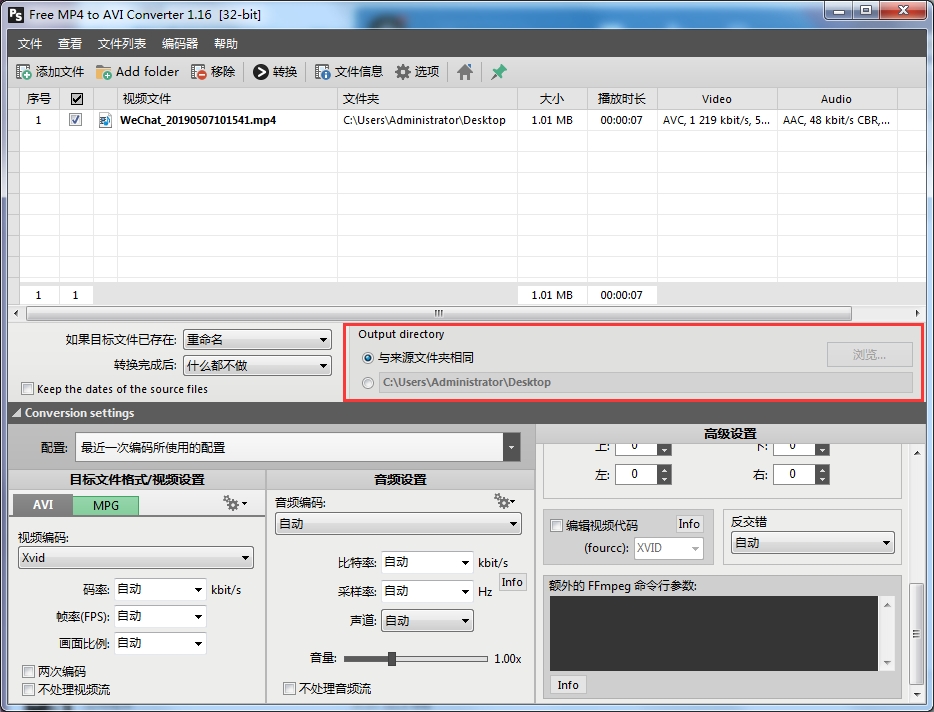Image resolution: width=934 pixels, height=712 pixels.
Task: Select the 与来源文件夹相同 radio button
Action: point(368,358)
